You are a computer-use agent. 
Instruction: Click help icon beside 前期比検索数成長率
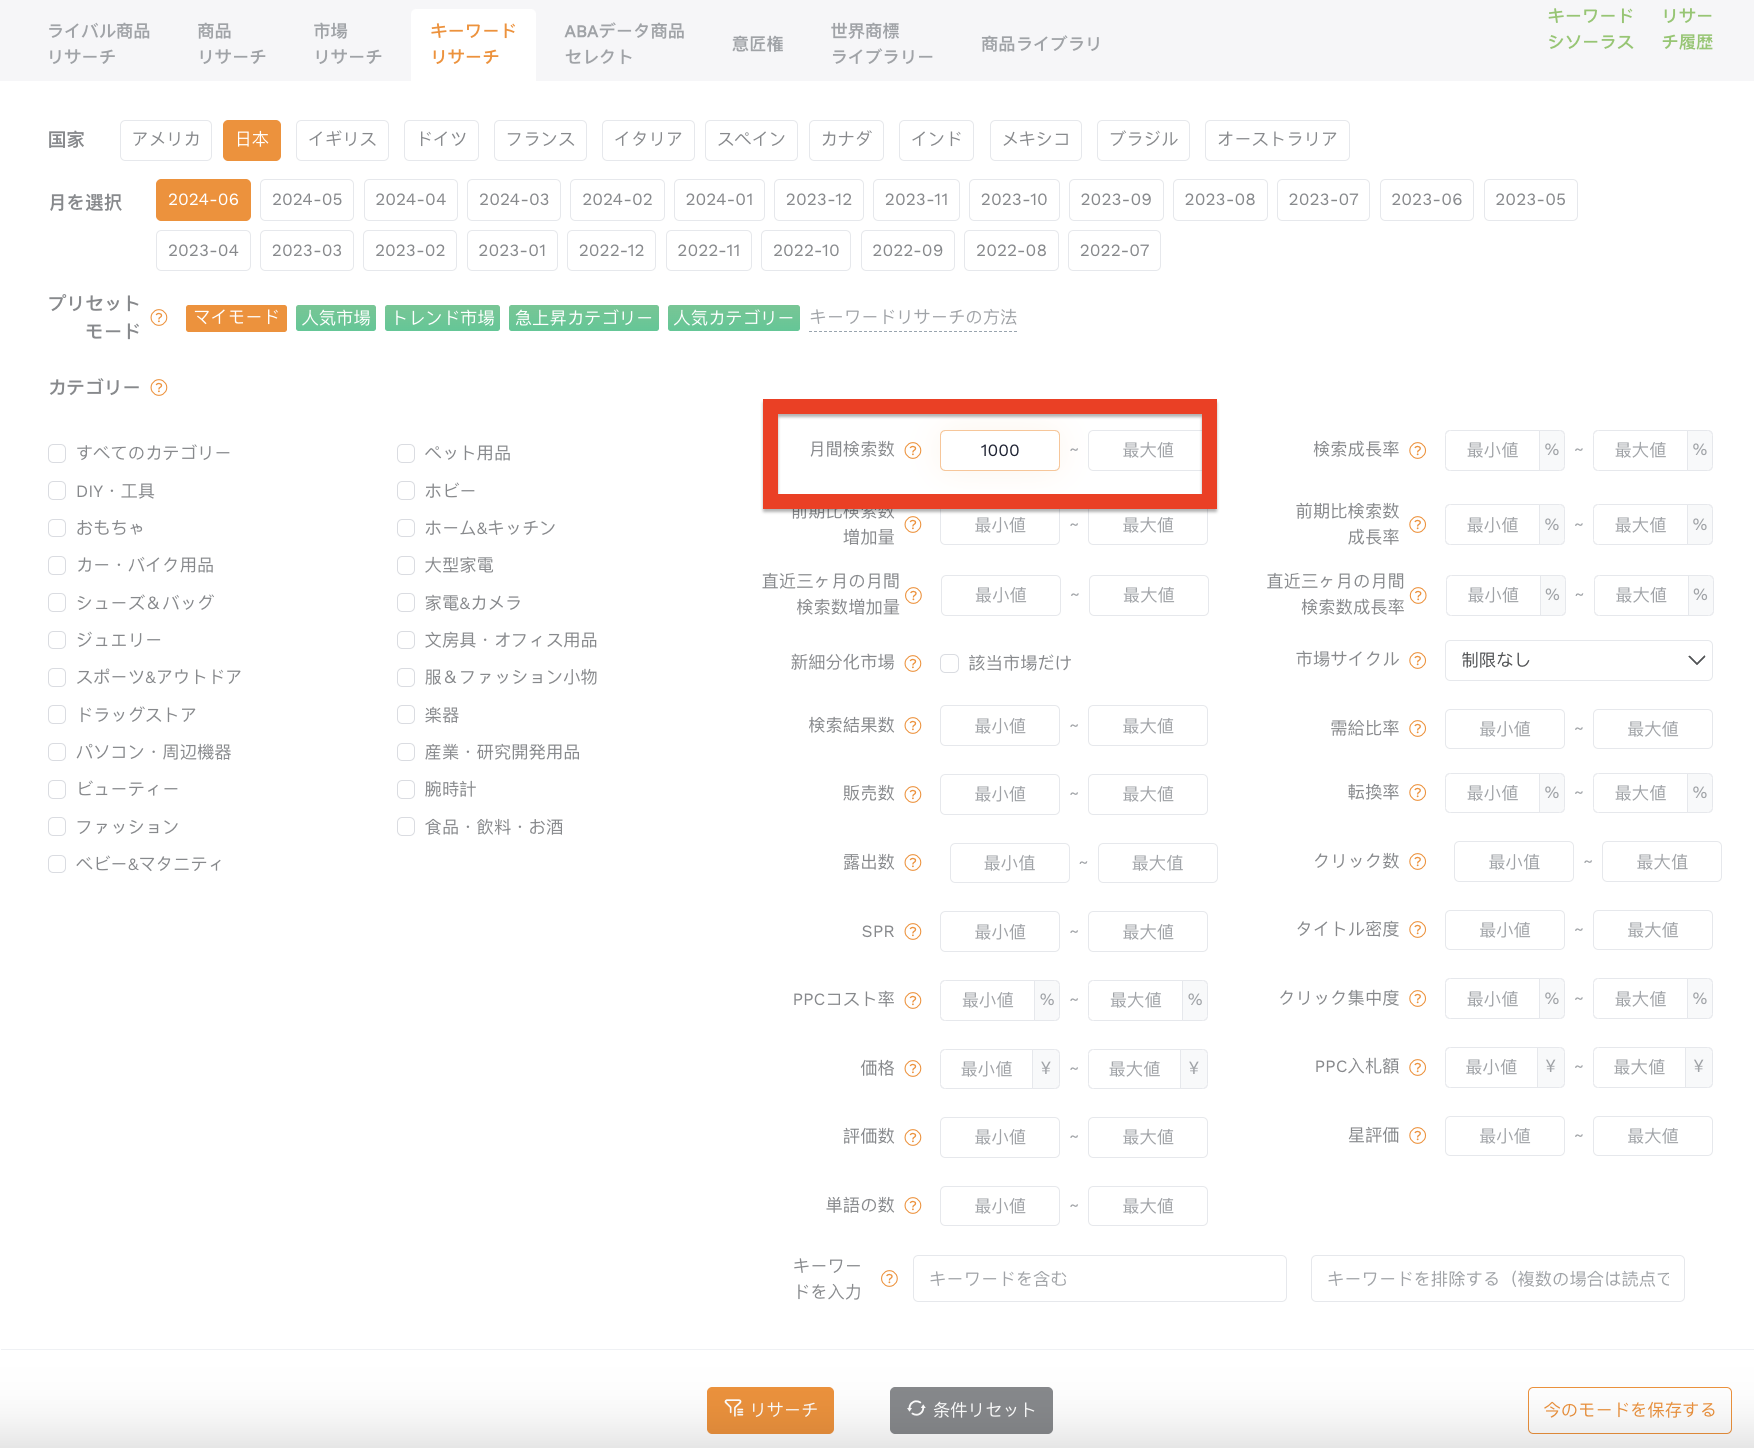click(x=1418, y=525)
